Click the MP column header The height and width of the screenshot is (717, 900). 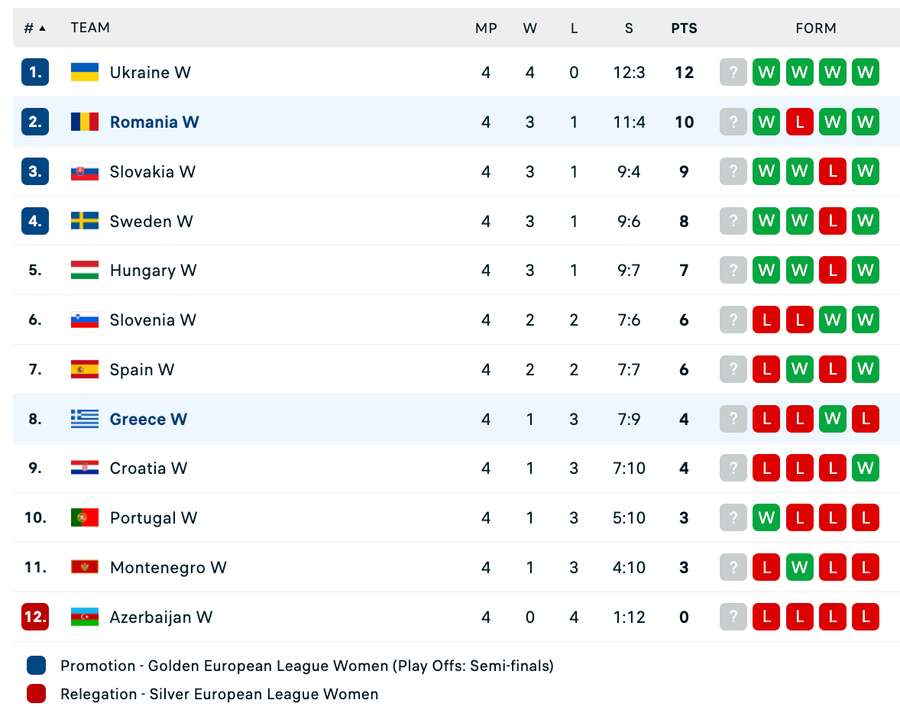[486, 28]
